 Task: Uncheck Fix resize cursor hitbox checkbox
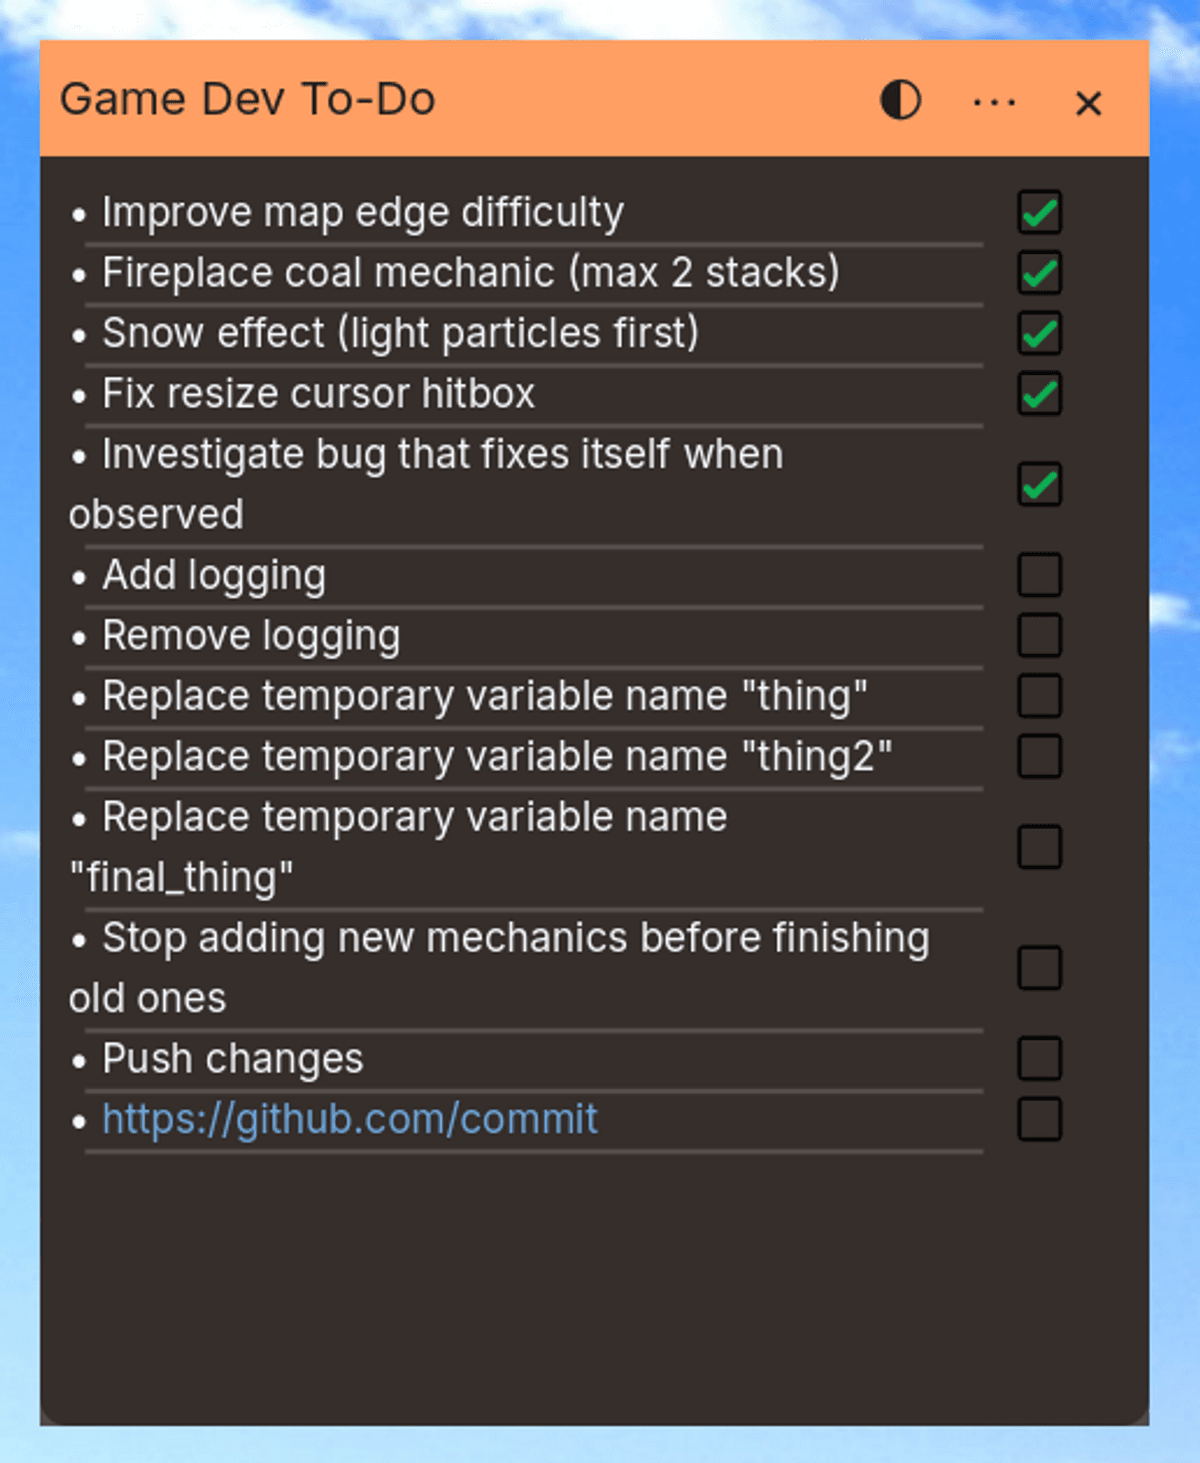pos(1039,394)
